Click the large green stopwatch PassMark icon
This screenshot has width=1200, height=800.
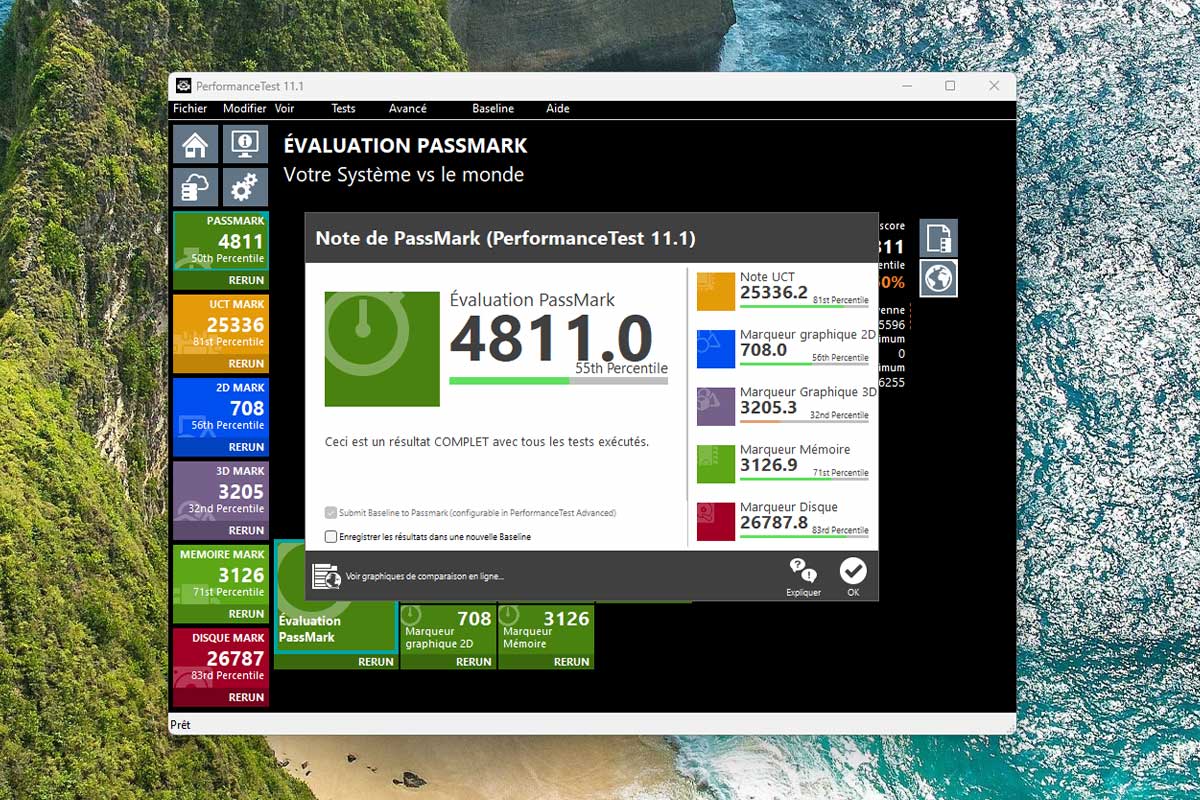pyautogui.click(x=382, y=349)
